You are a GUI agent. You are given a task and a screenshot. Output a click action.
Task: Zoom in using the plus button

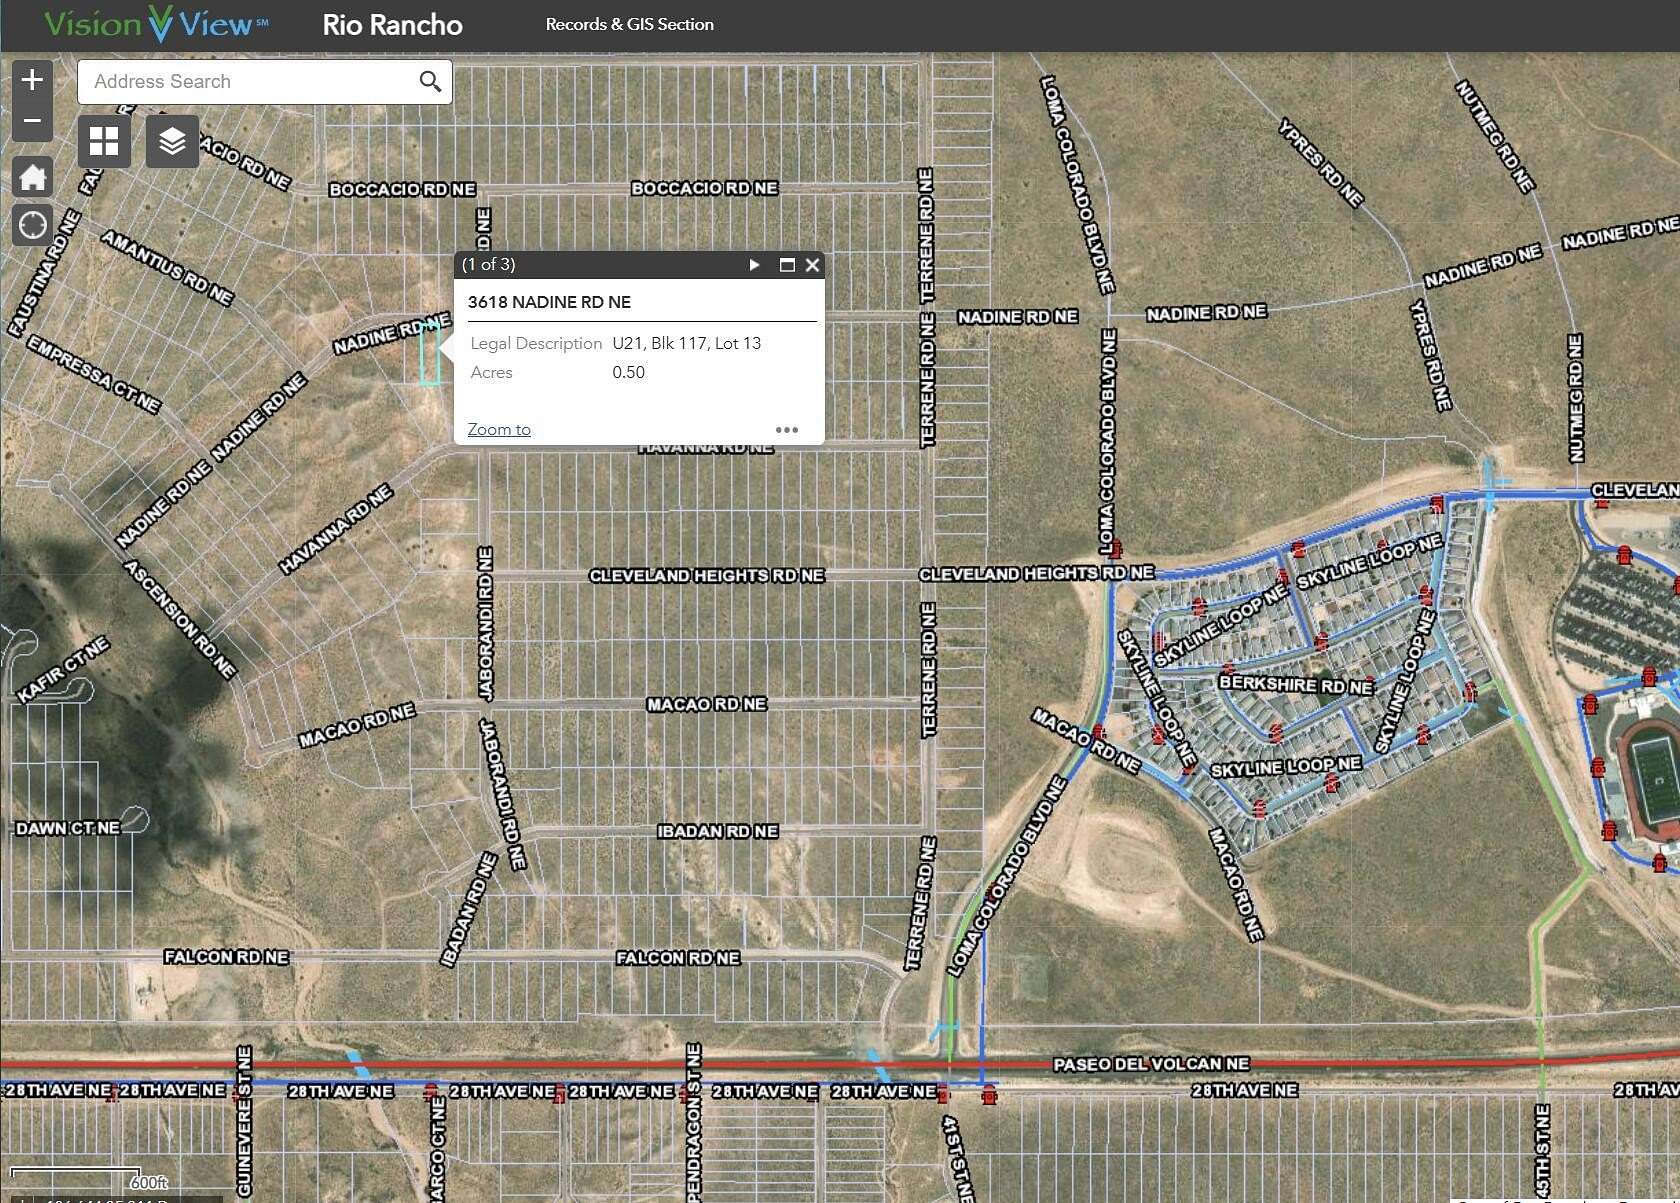(31, 79)
